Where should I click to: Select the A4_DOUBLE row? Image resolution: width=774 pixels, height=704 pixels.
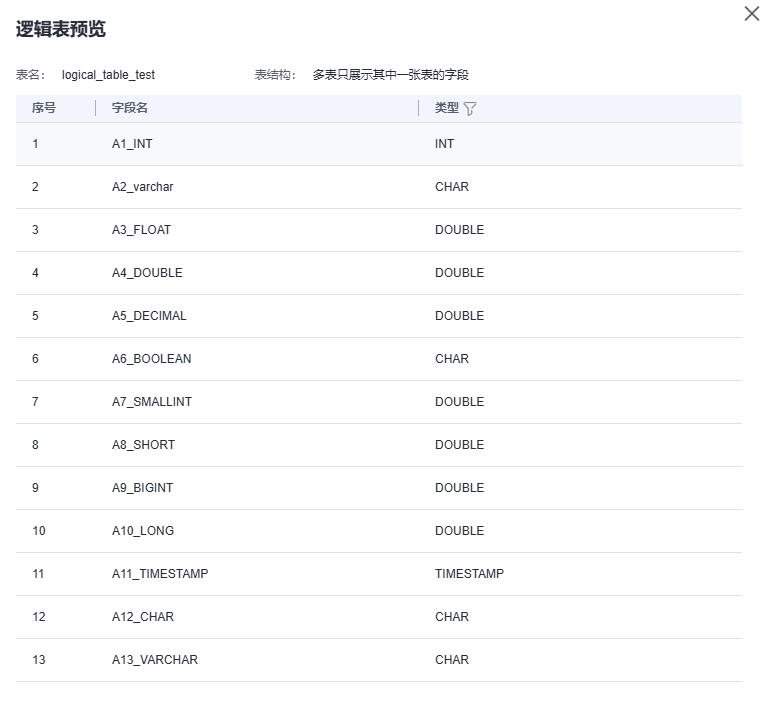tap(379, 273)
